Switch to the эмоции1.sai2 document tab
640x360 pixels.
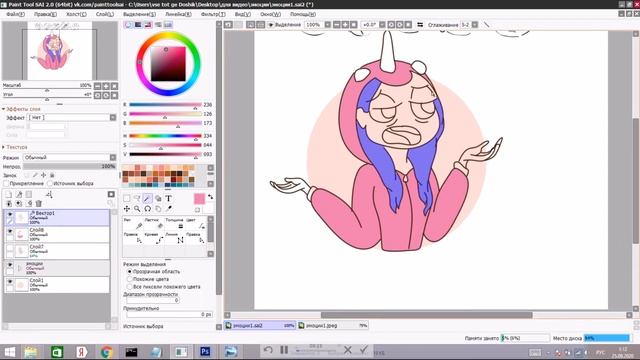260,326
